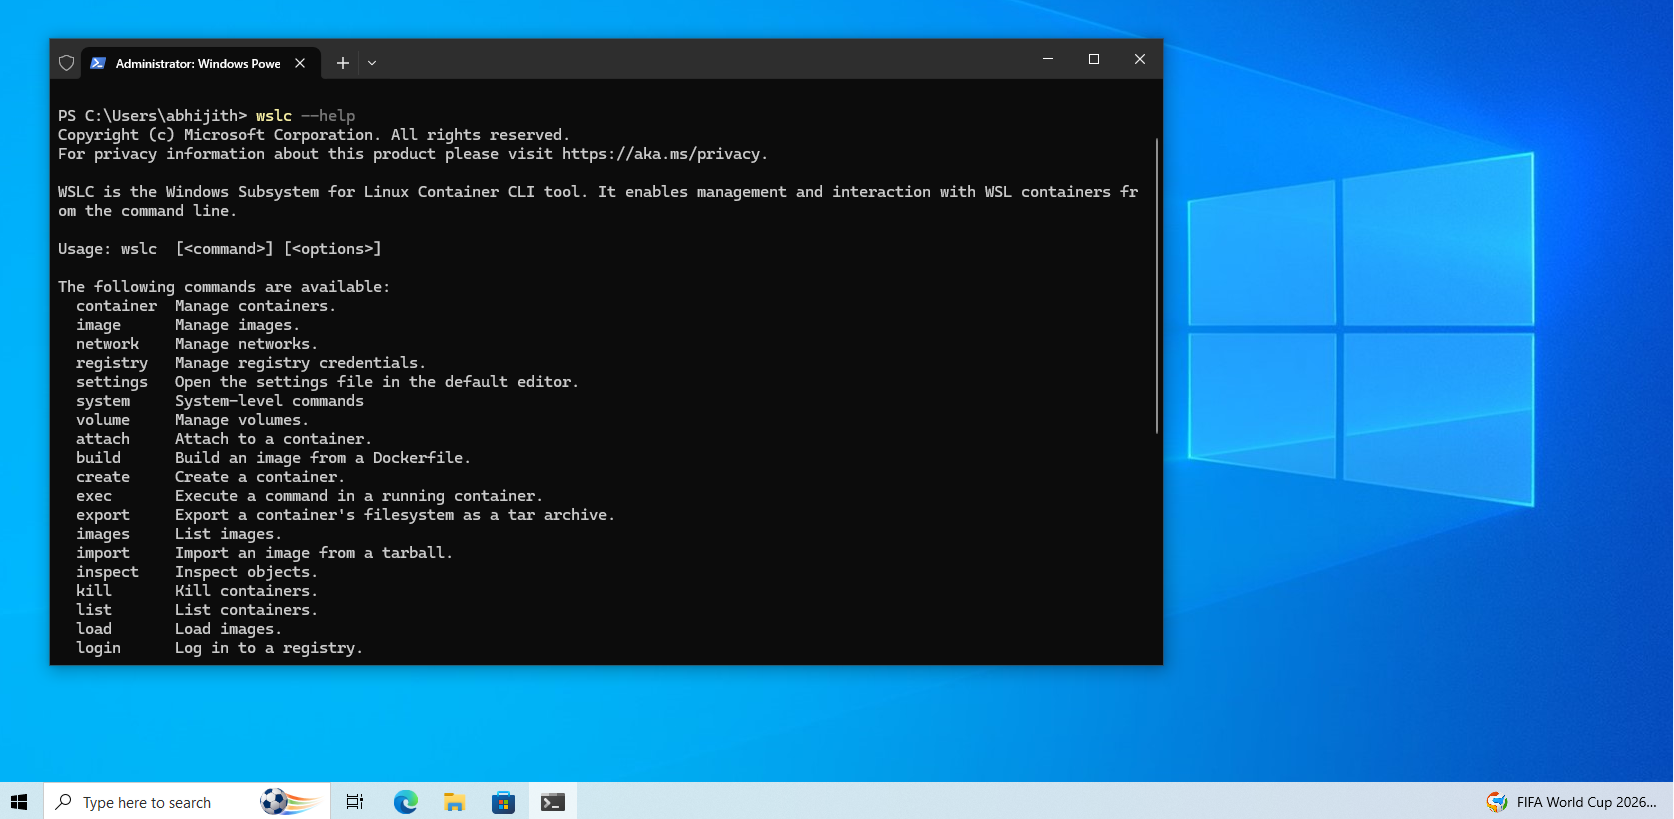Click the typed 'wslc' command text
Screen dimensions: 1674x819
pos(274,116)
